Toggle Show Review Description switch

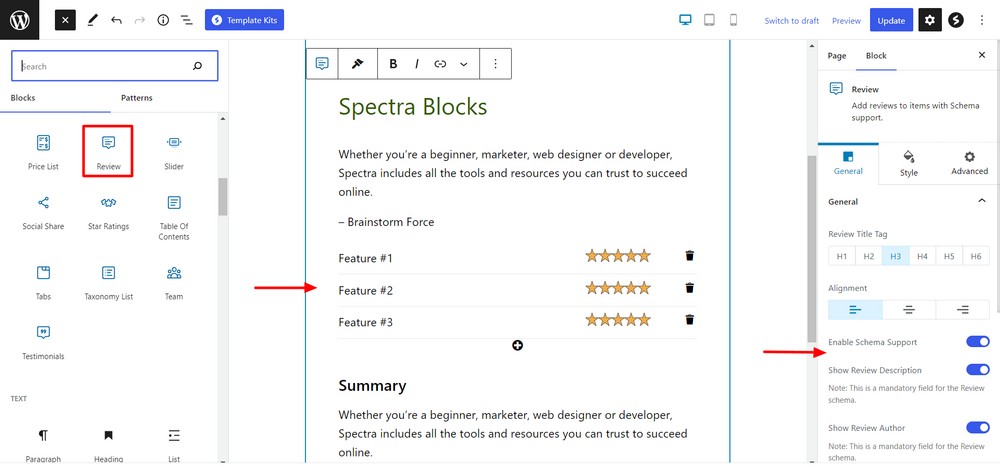[978, 370]
